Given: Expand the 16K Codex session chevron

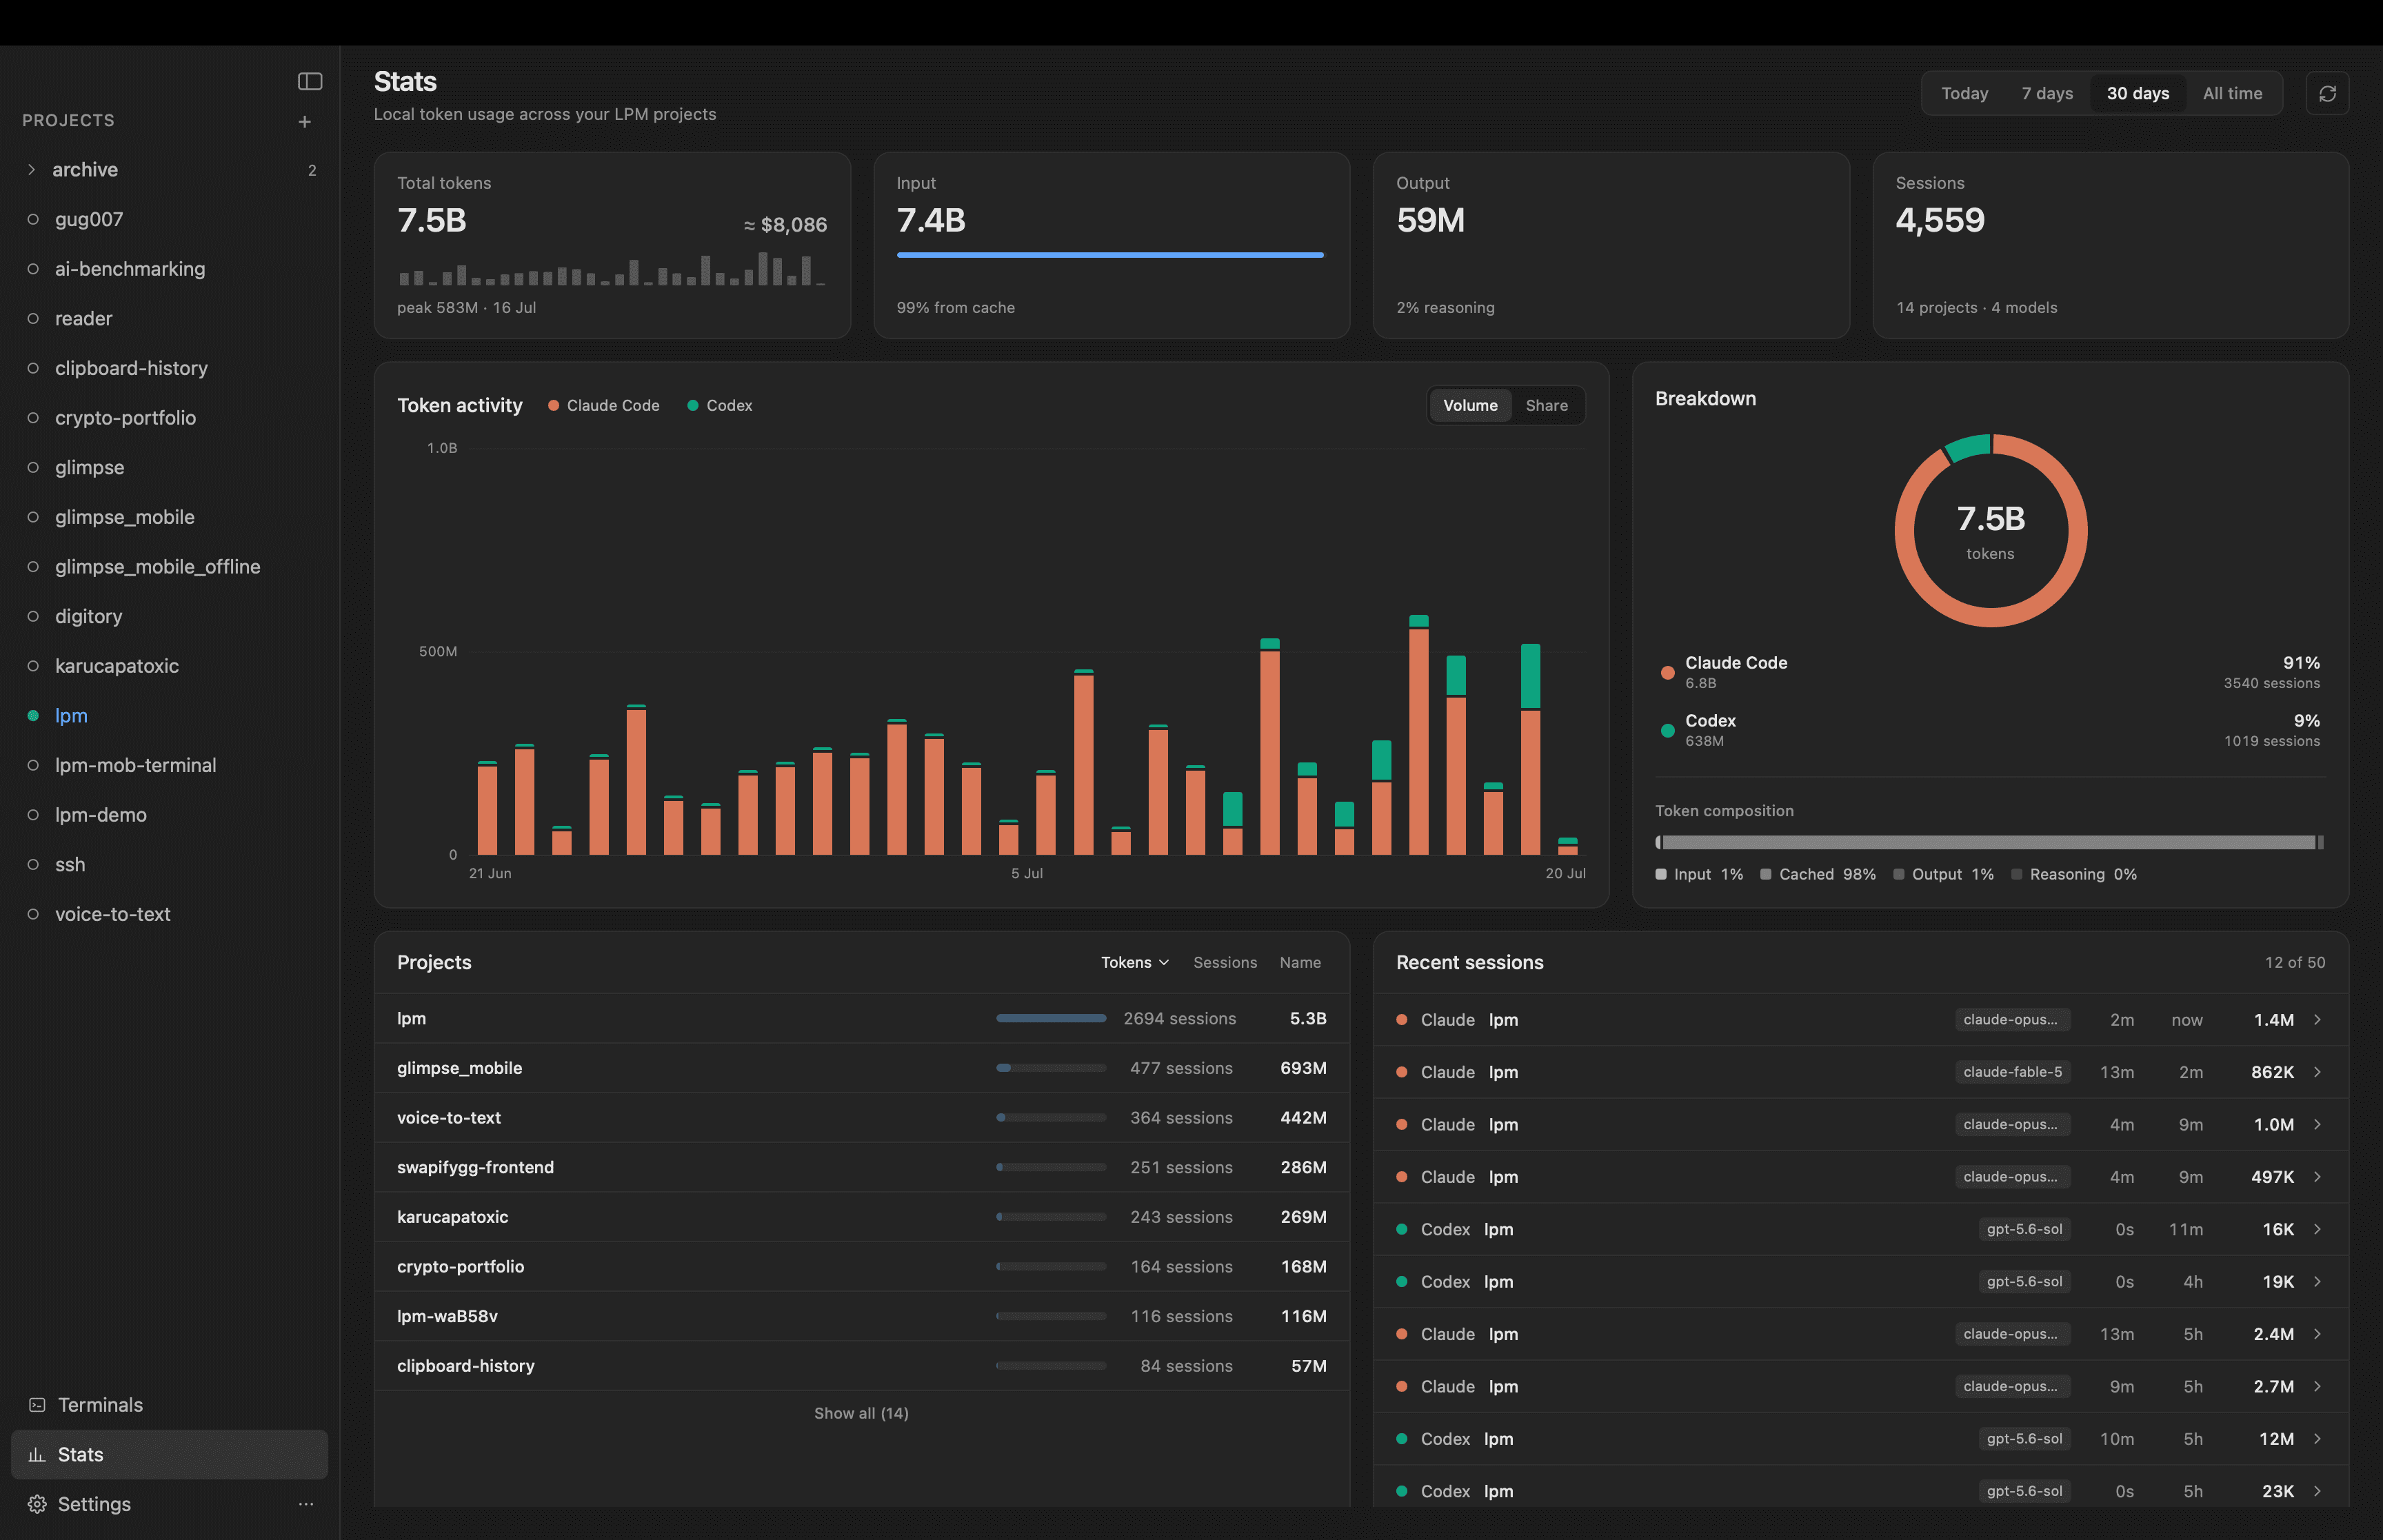Looking at the screenshot, I should [x=2317, y=1229].
